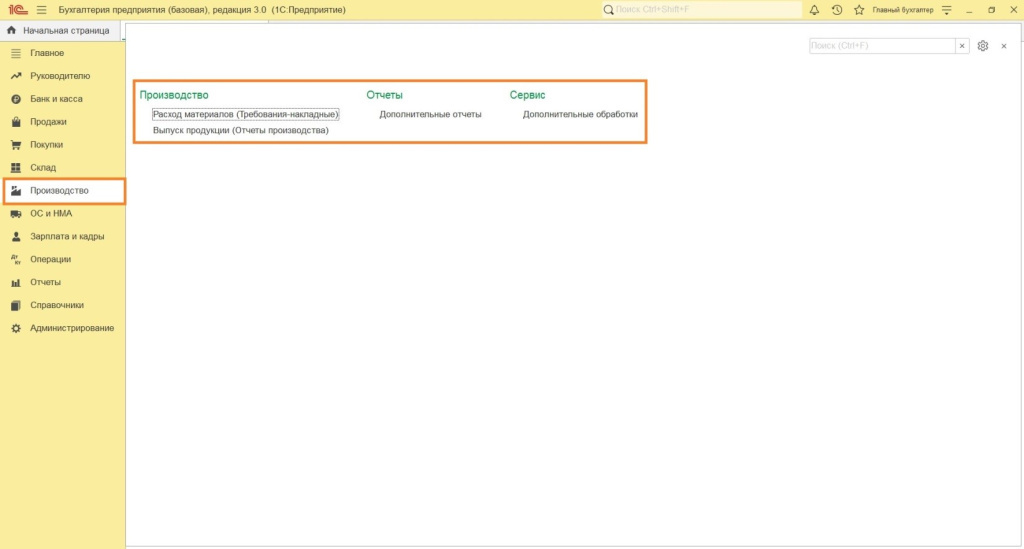Open the history clock icon

point(836,9)
